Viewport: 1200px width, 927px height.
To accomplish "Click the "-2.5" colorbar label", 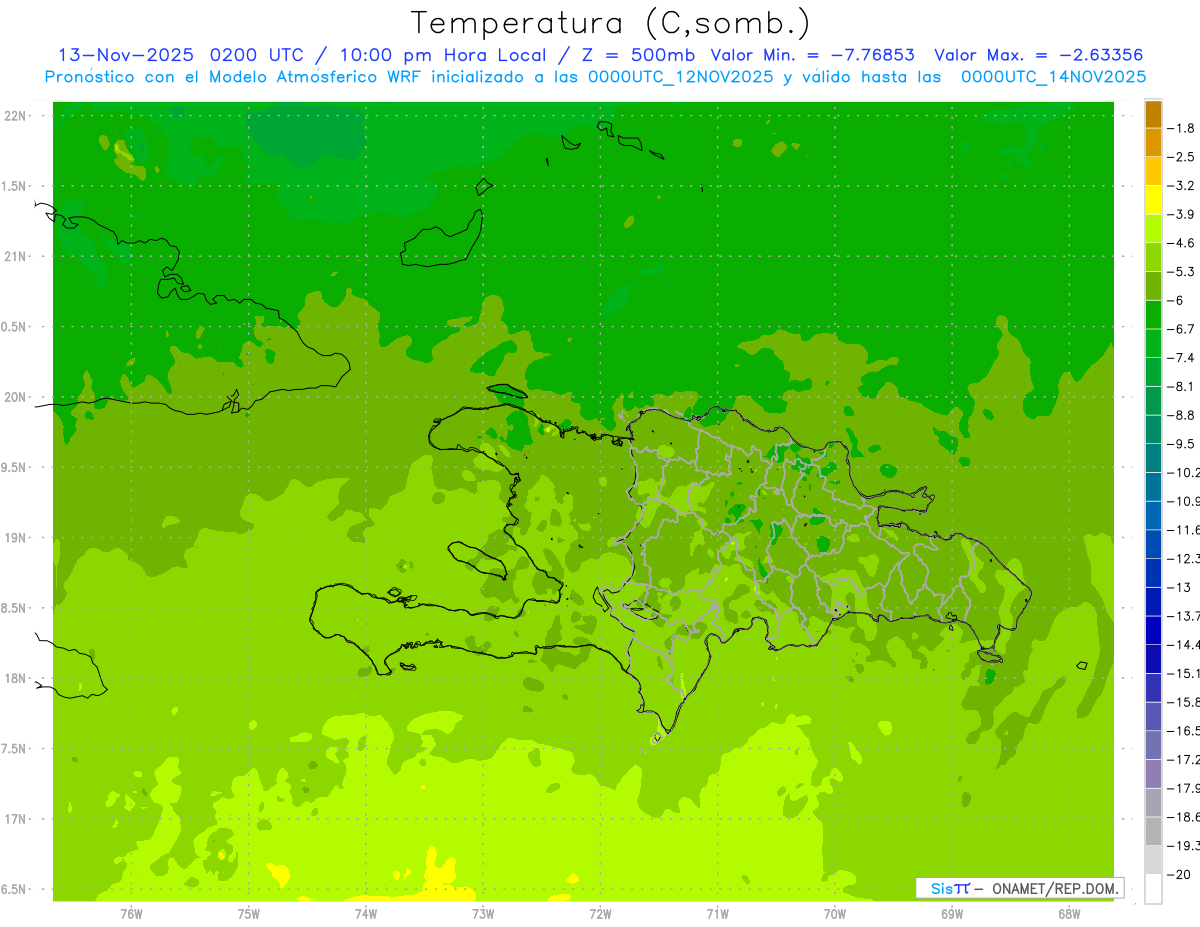I will [1180, 157].
